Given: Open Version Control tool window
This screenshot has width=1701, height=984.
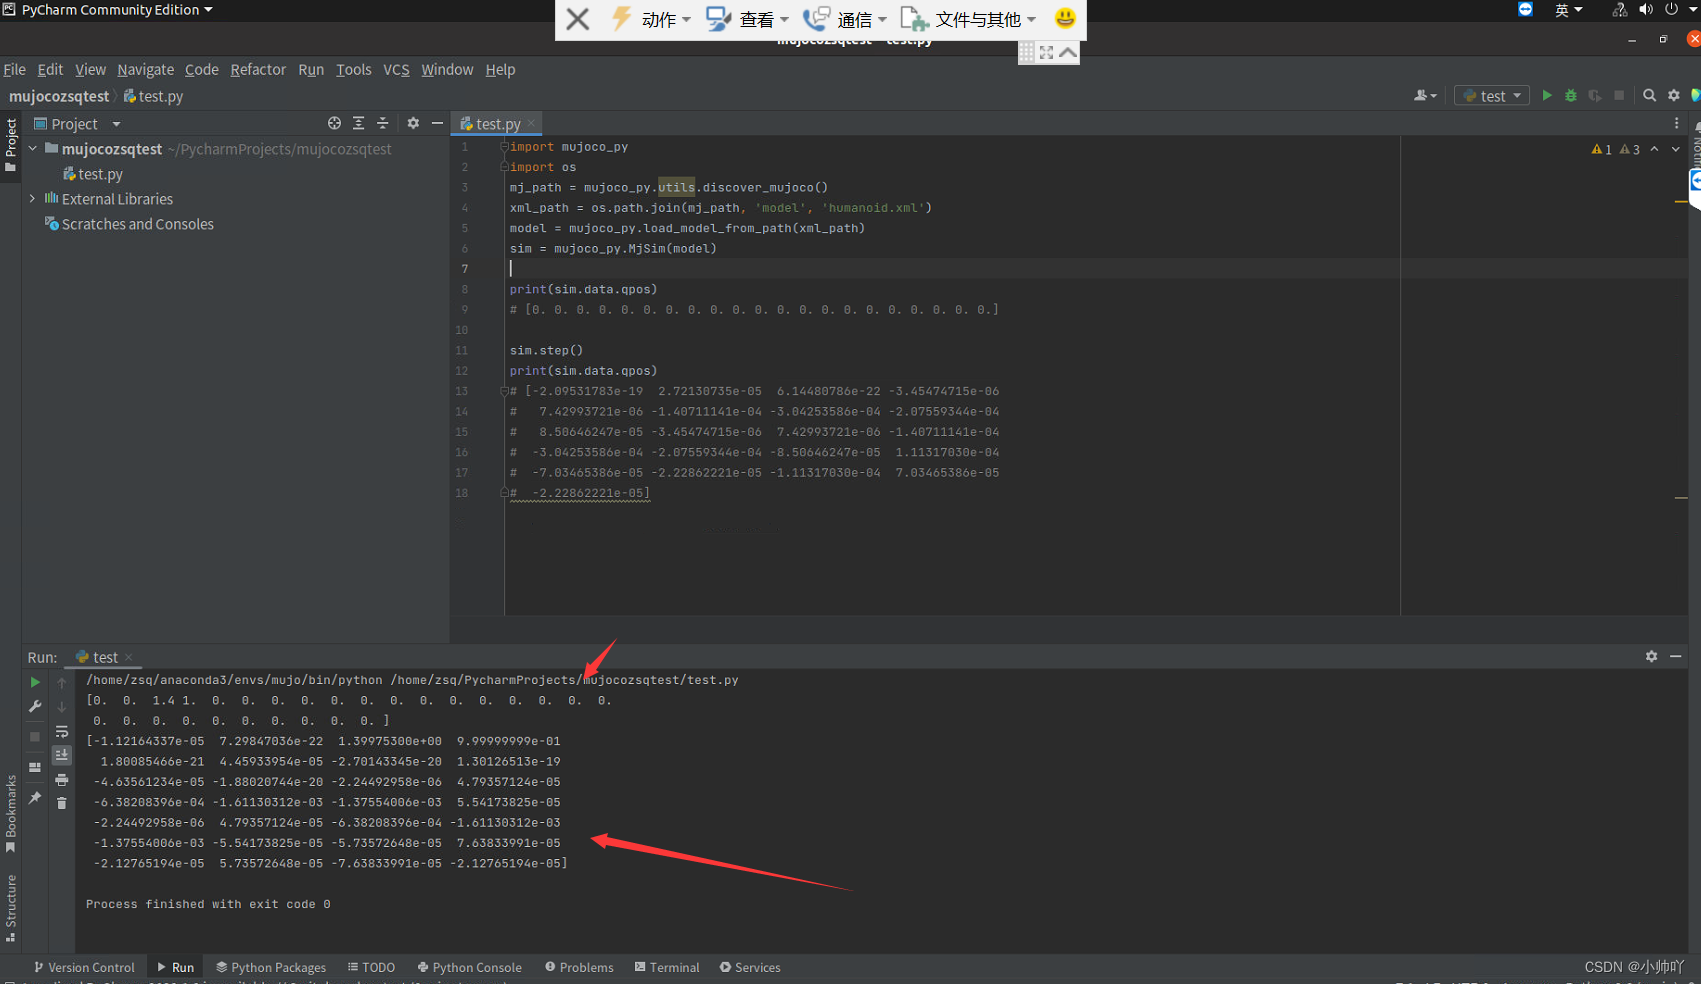Looking at the screenshot, I should click(x=84, y=967).
